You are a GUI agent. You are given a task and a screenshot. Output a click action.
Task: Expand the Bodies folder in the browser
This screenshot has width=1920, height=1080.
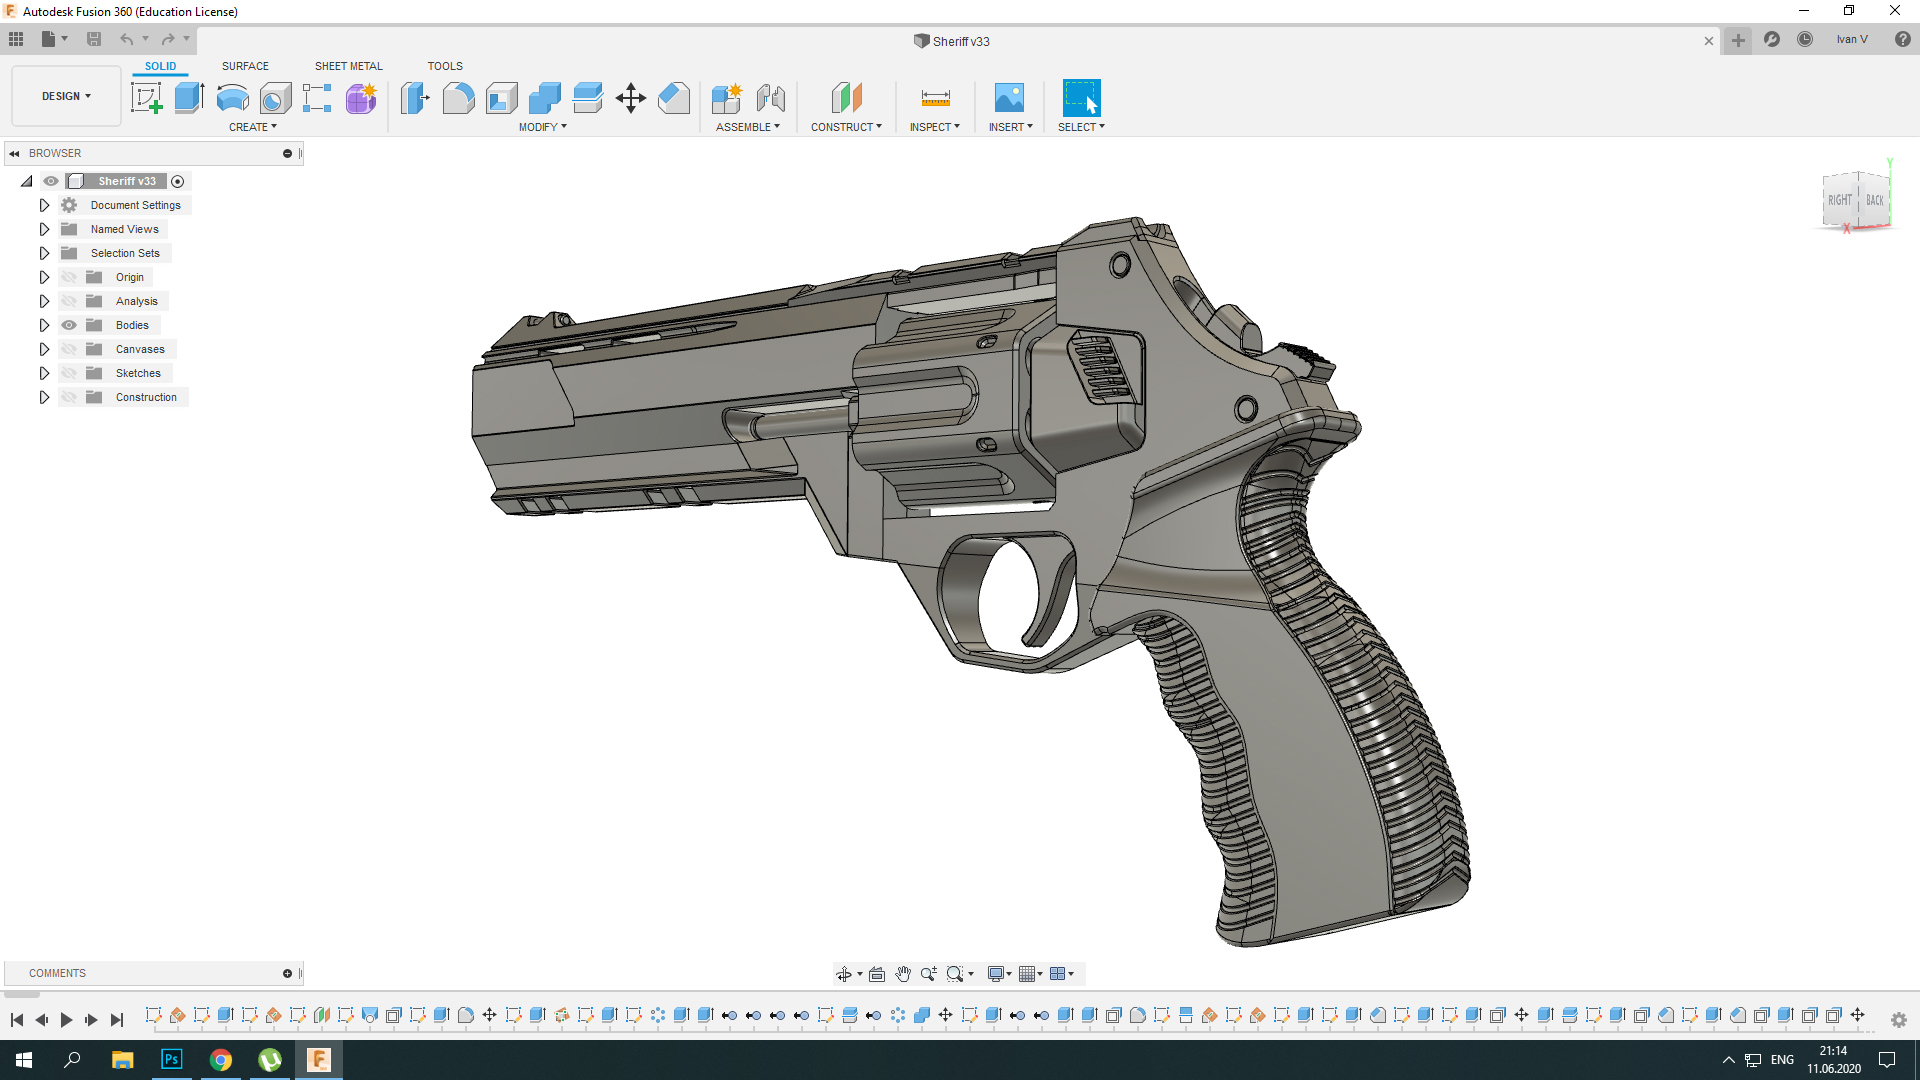click(44, 325)
